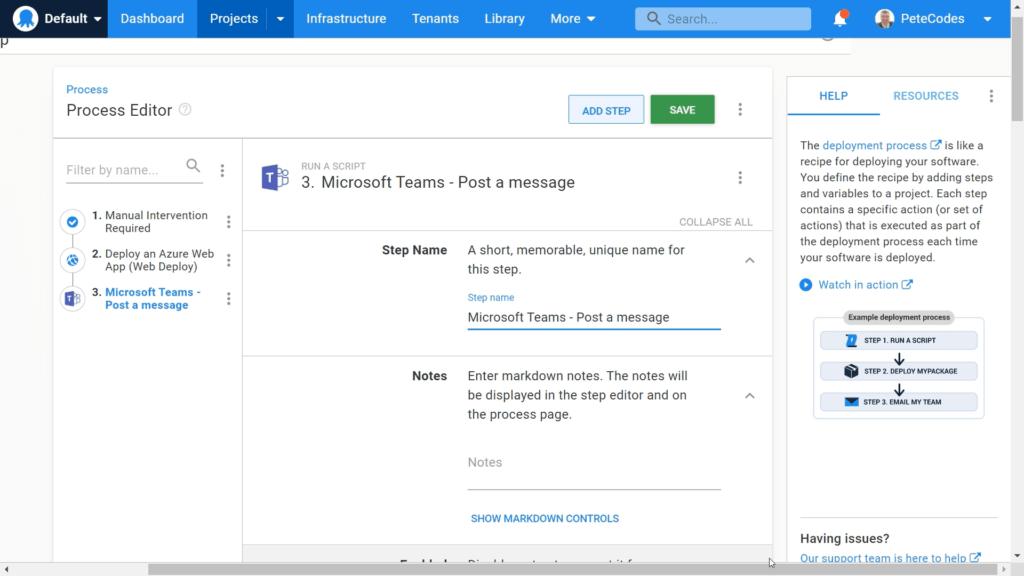The width and height of the screenshot is (1024, 576).
Task: Expand the PeteCodes user menu arrow
Action: [987, 19]
